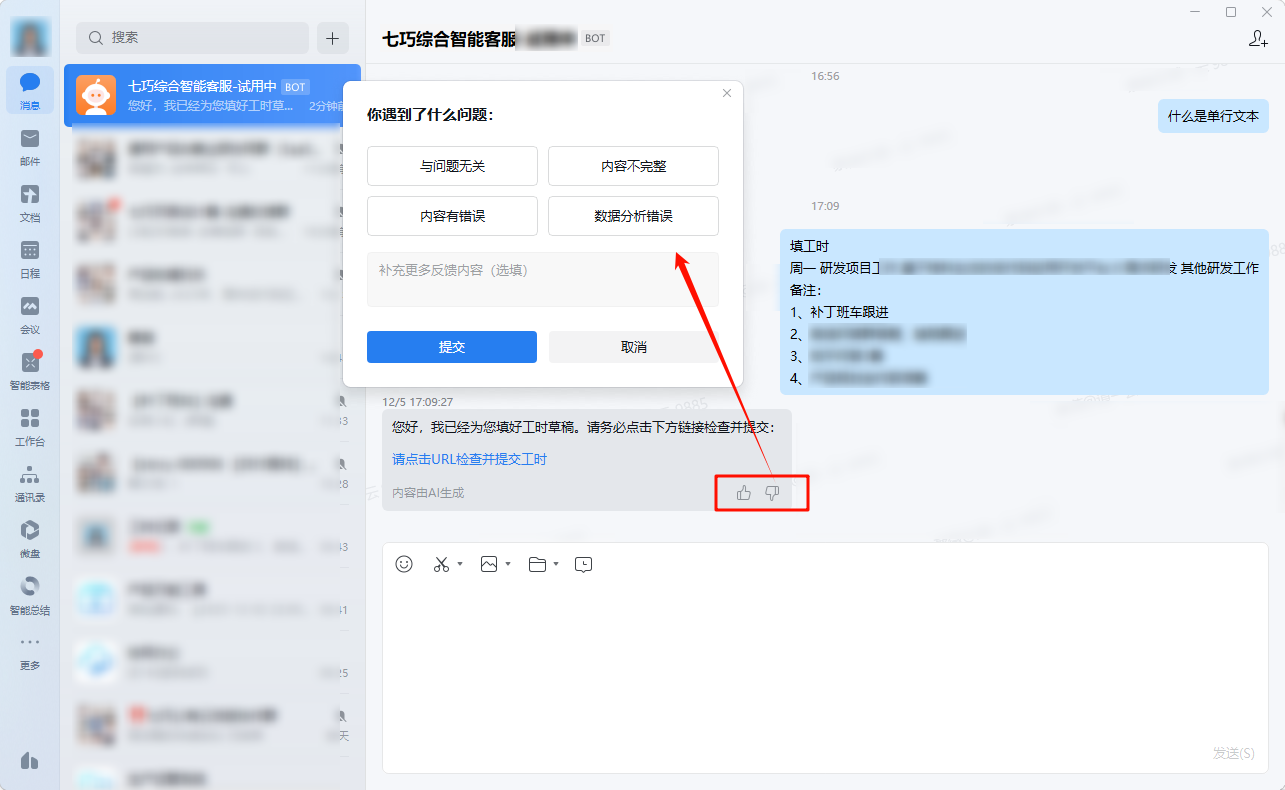1285x790 pixels.
Task: Expand the screenshot scissors dropdown arrow
Action: click(x=460, y=564)
